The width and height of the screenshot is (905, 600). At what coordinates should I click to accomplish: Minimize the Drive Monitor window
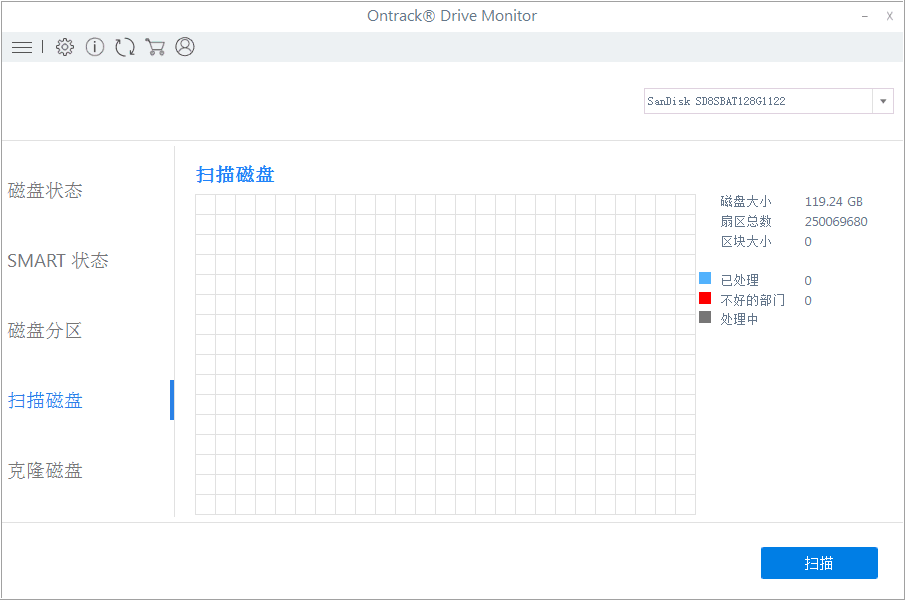click(x=865, y=17)
